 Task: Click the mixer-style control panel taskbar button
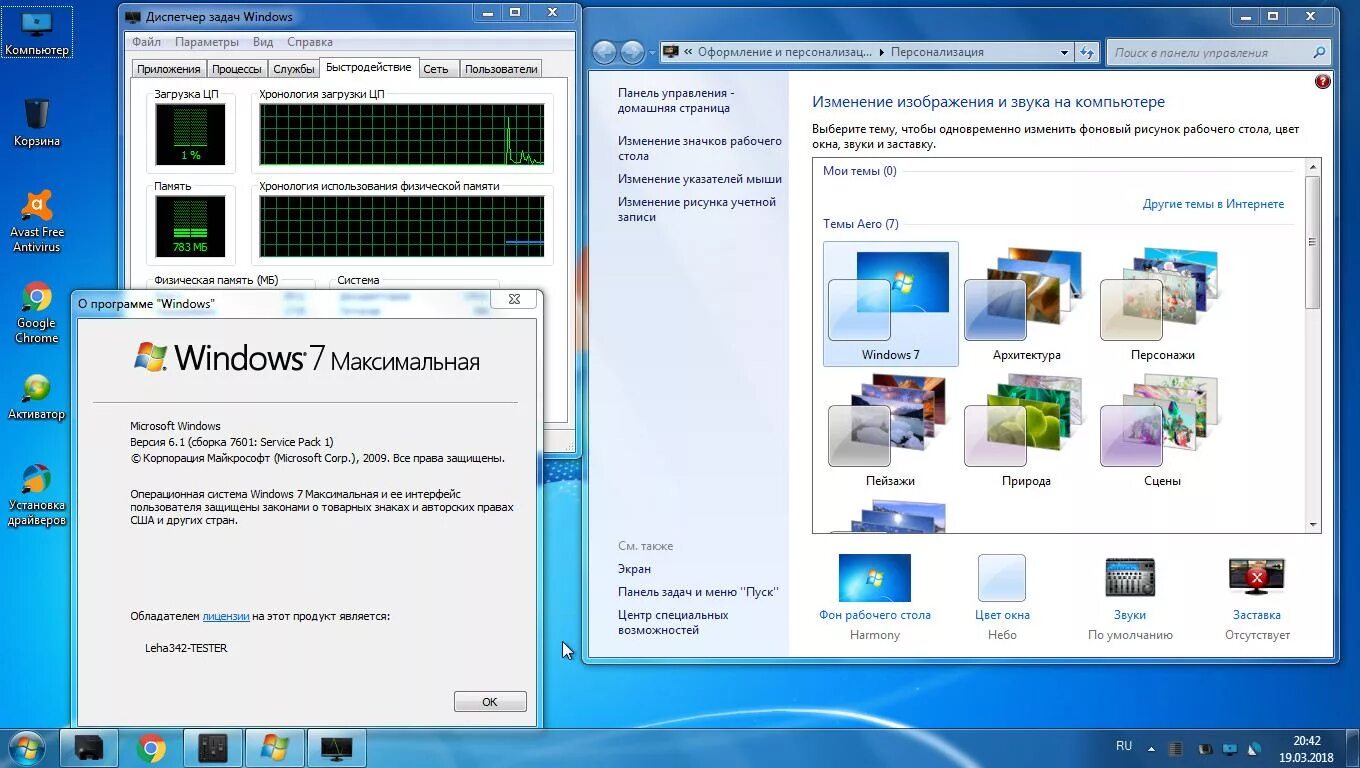(x=213, y=747)
